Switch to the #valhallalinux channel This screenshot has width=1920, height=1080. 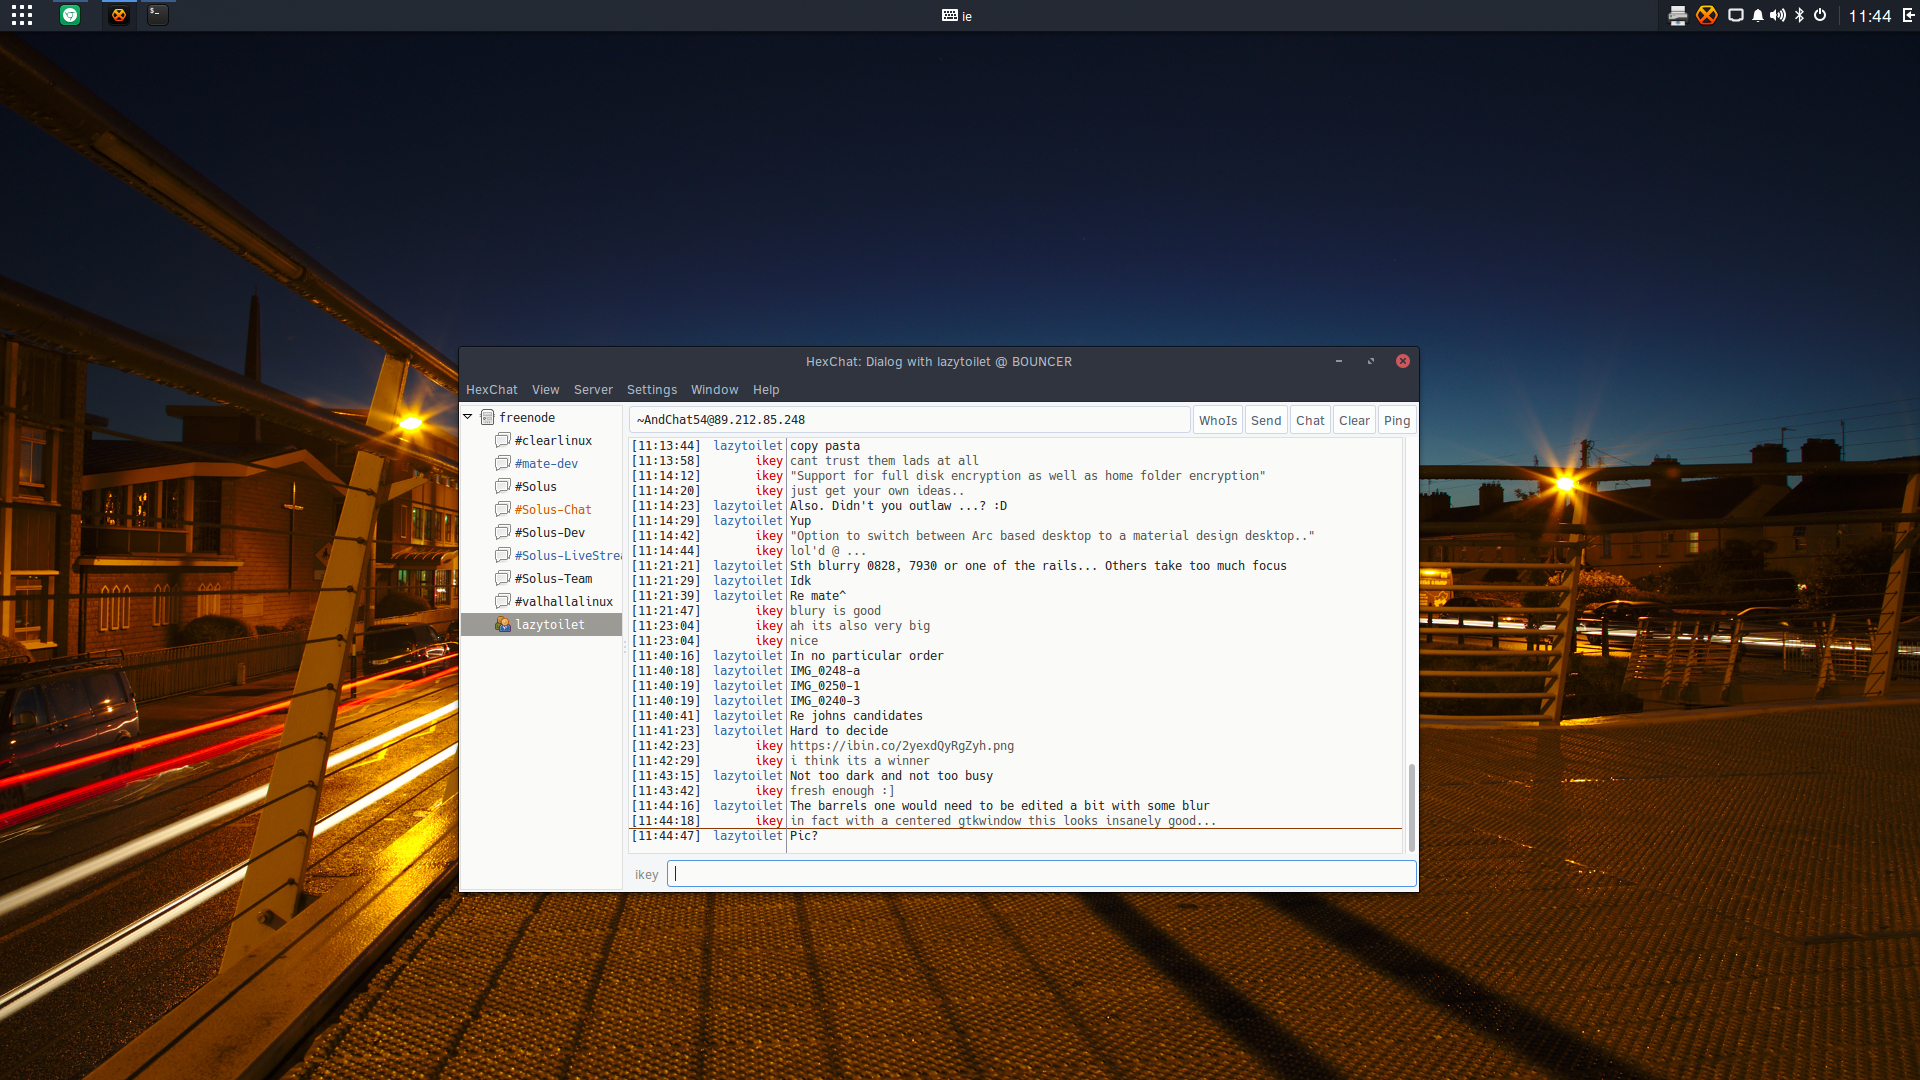click(x=564, y=602)
